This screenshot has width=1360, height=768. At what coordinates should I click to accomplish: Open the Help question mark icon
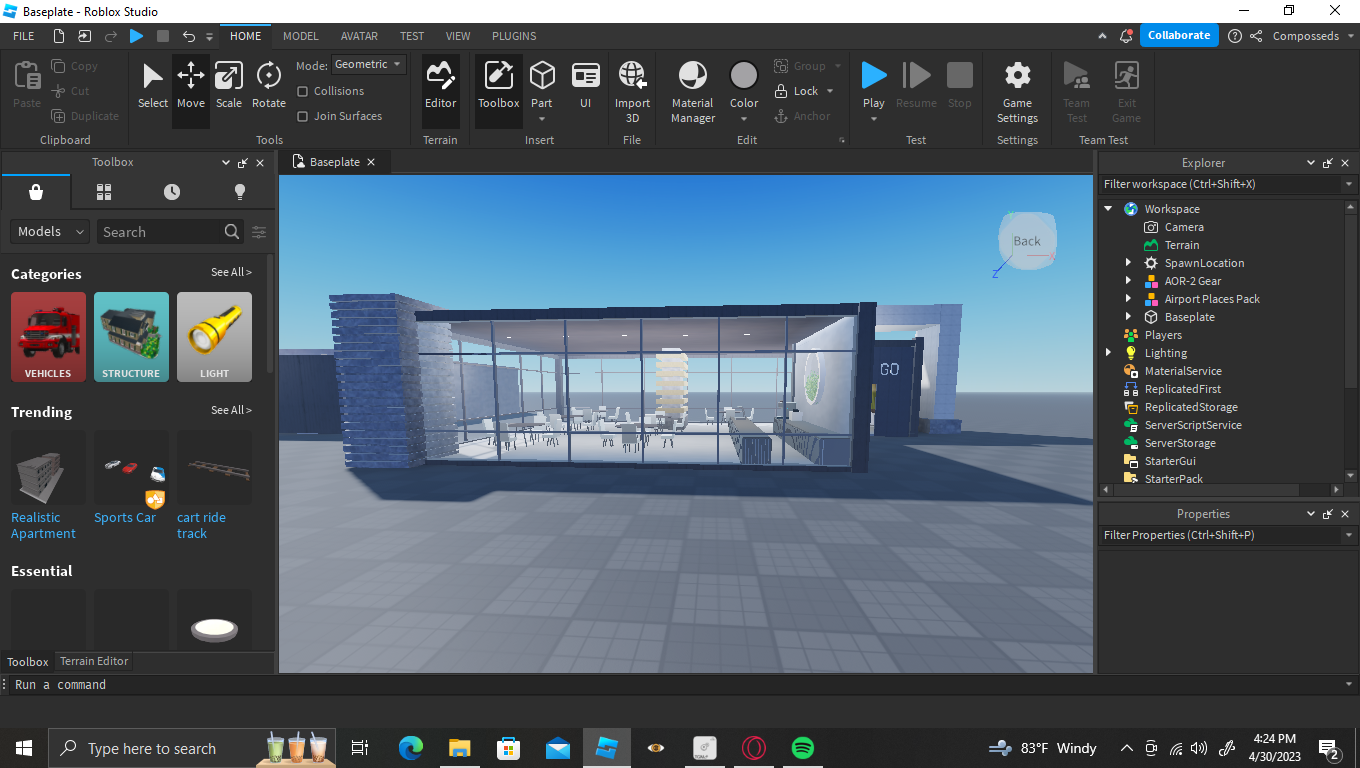tap(1235, 36)
